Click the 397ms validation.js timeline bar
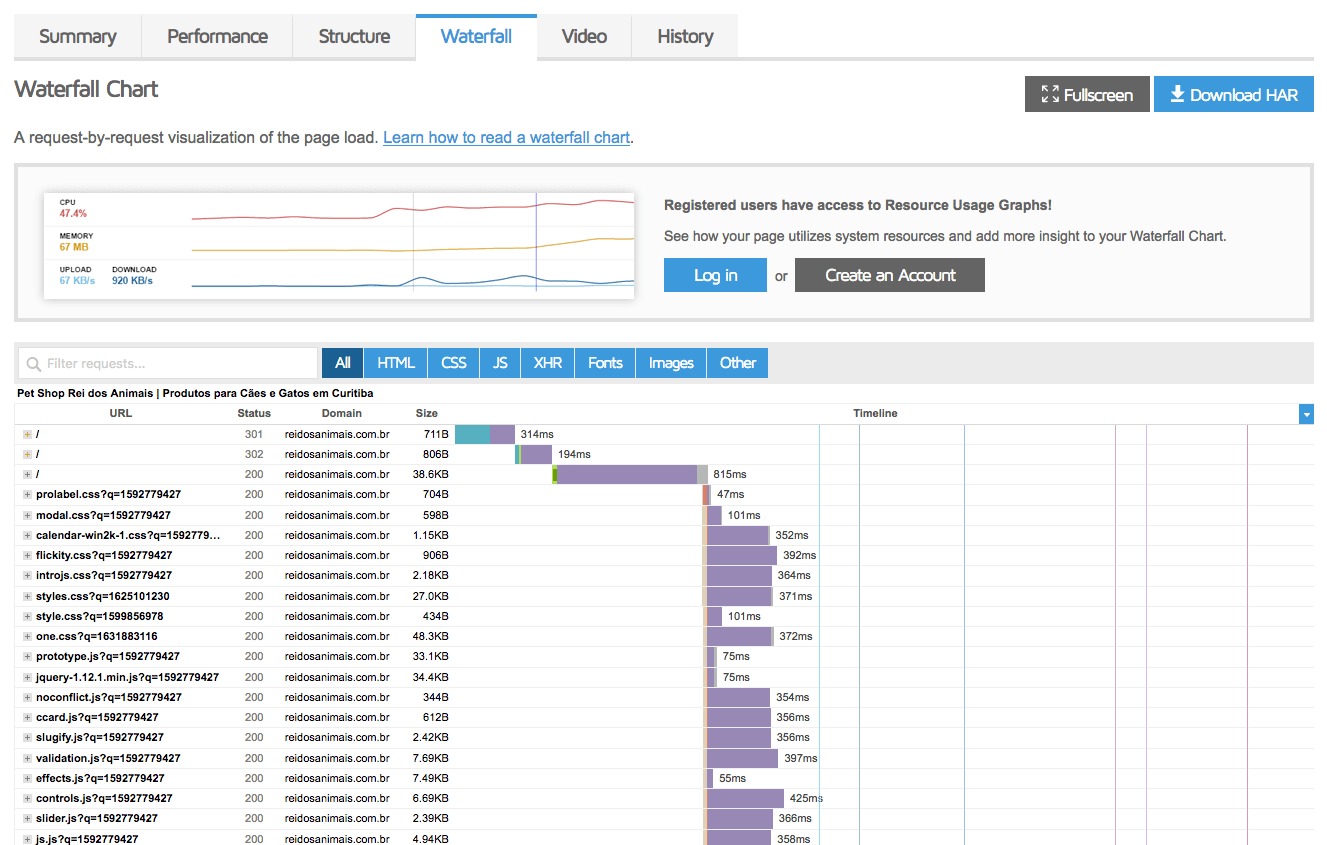 tap(741, 758)
